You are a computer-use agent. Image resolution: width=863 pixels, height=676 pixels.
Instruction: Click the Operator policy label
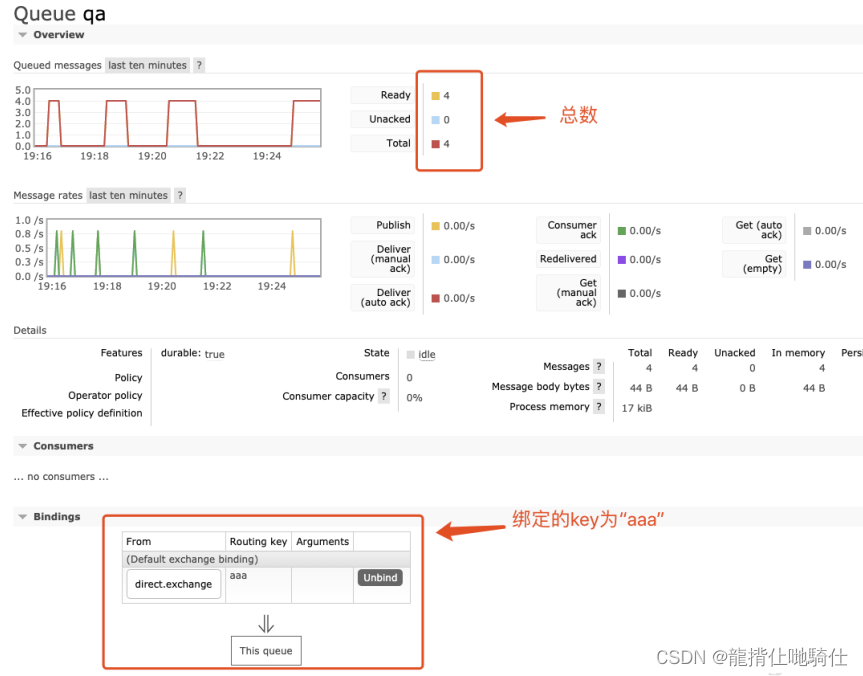pos(105,395)
